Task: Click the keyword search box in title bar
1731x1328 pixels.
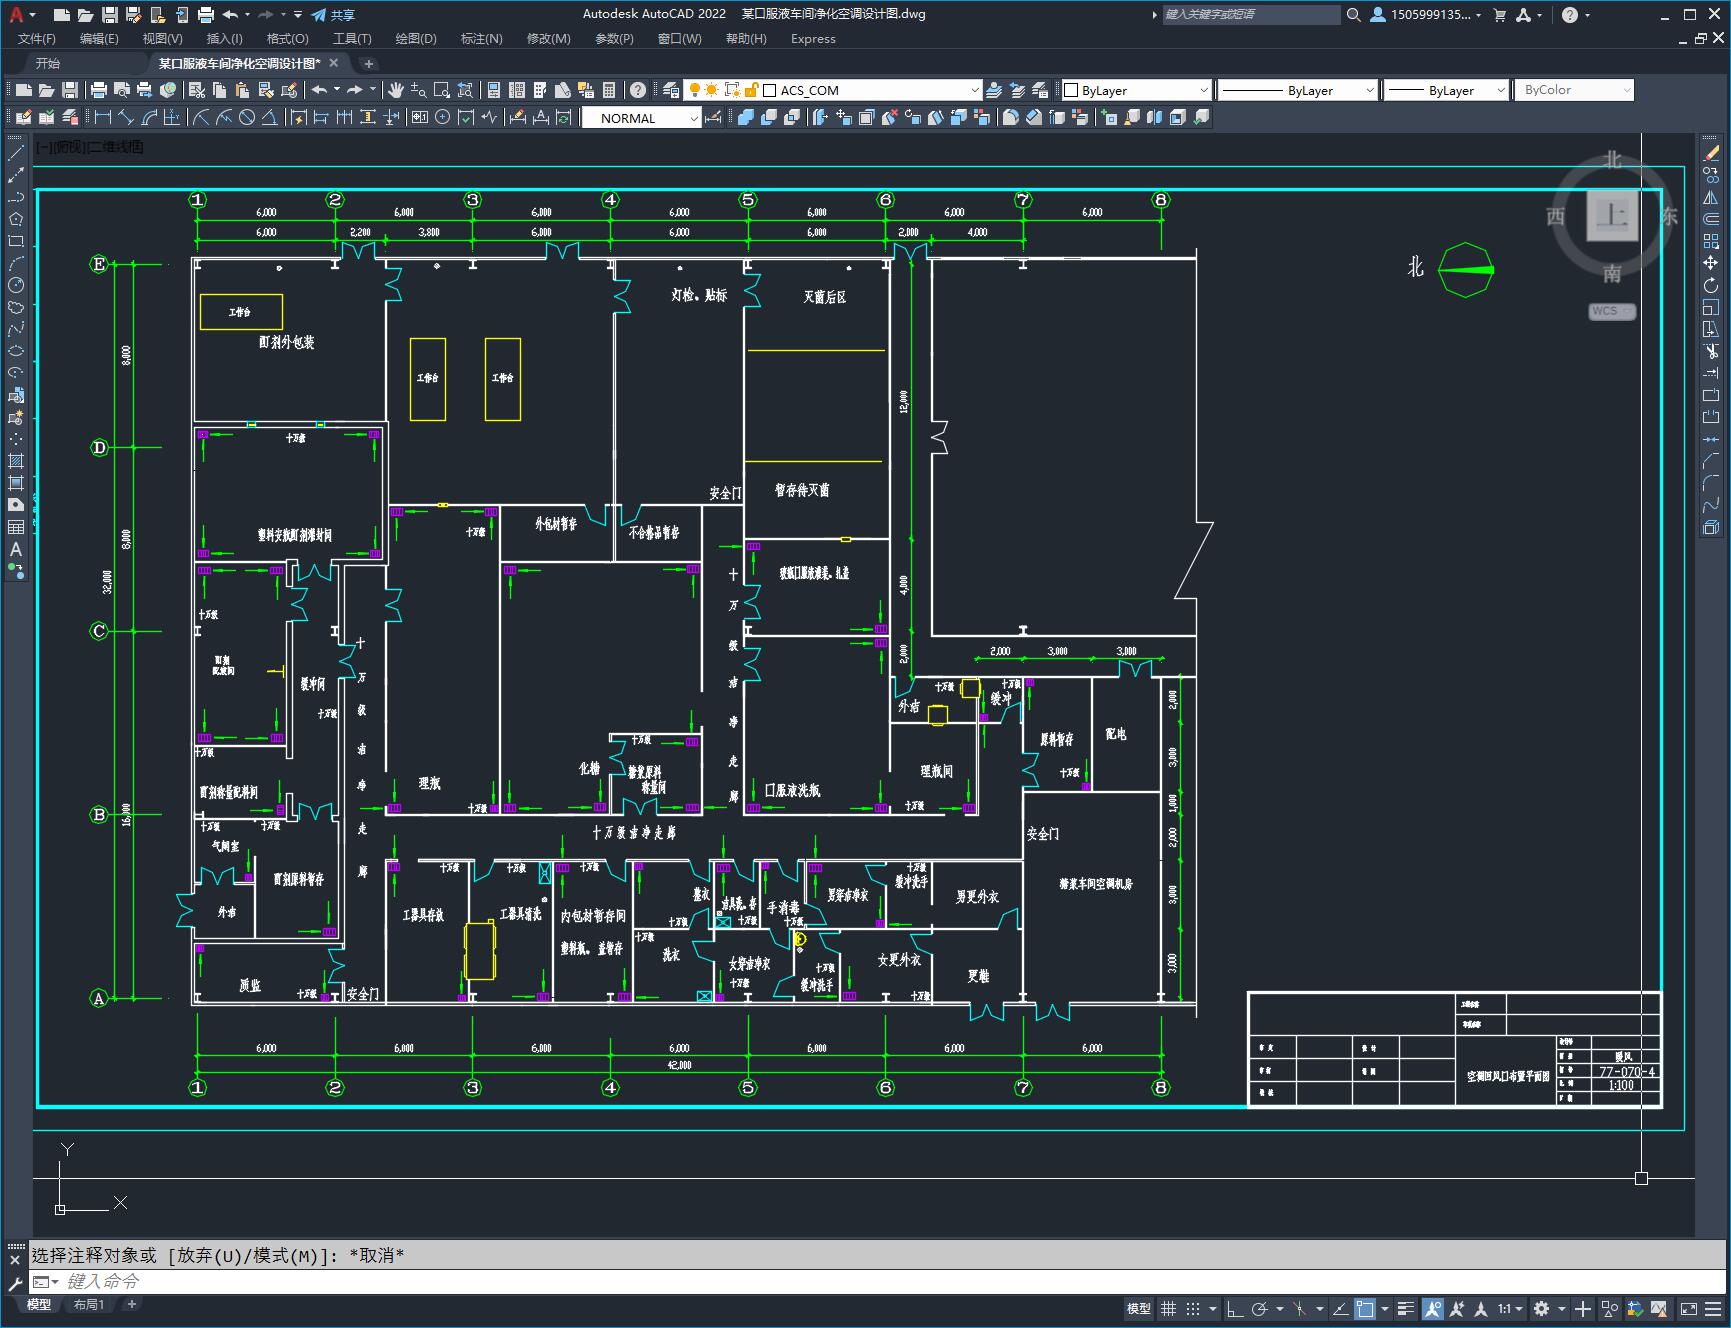Action: point(1251,15)
